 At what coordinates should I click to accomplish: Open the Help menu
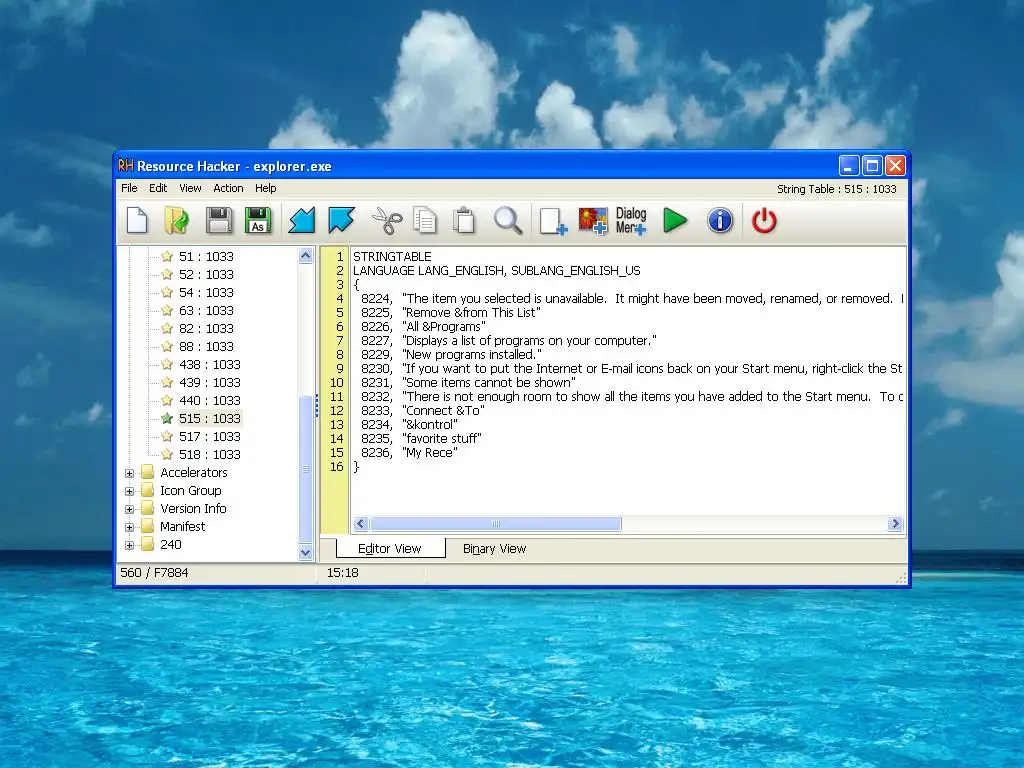coord(266,188)
